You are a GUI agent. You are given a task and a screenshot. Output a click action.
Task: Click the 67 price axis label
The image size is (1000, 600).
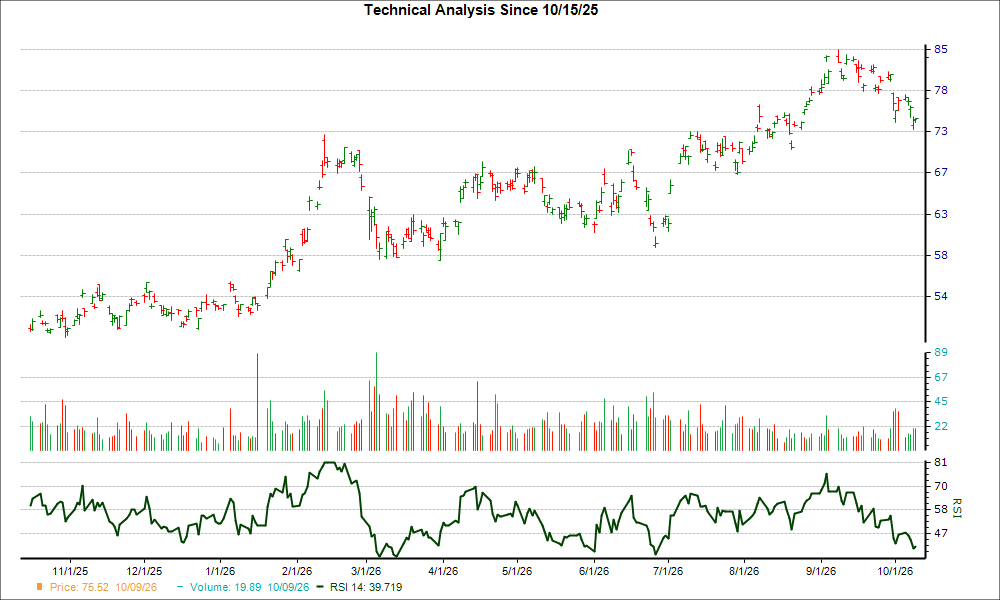tap(941, 173)
